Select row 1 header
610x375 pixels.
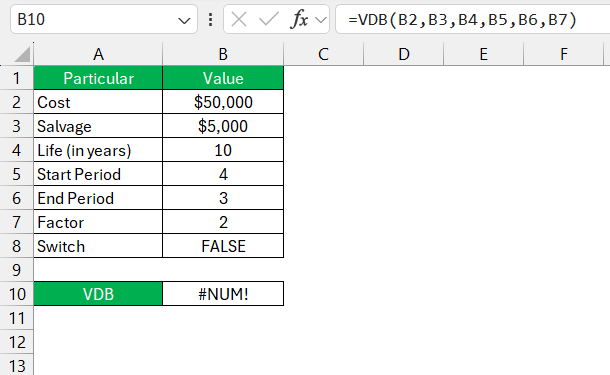click(x=16, y=78)
